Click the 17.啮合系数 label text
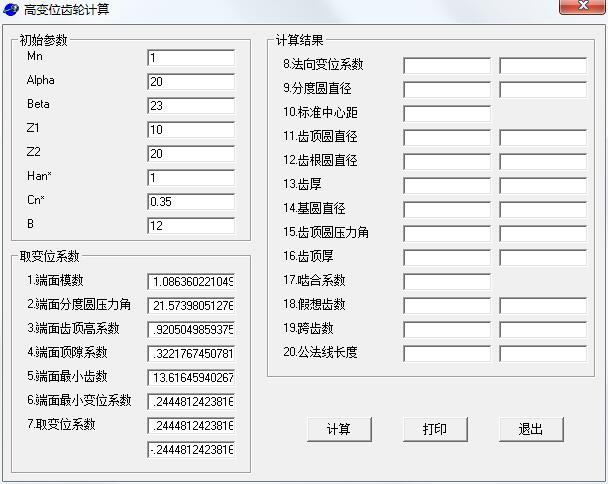Viewport: 608px width, 484px height. click(314, 280)
